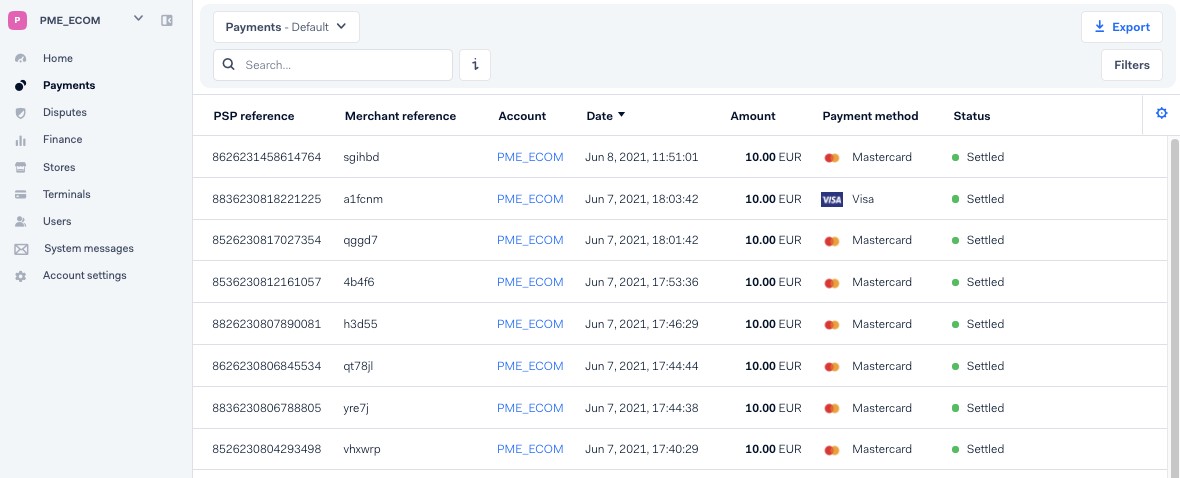Click the System messages envelope icon
This screenshot has width=1180, height=478.
click(20, 249)
